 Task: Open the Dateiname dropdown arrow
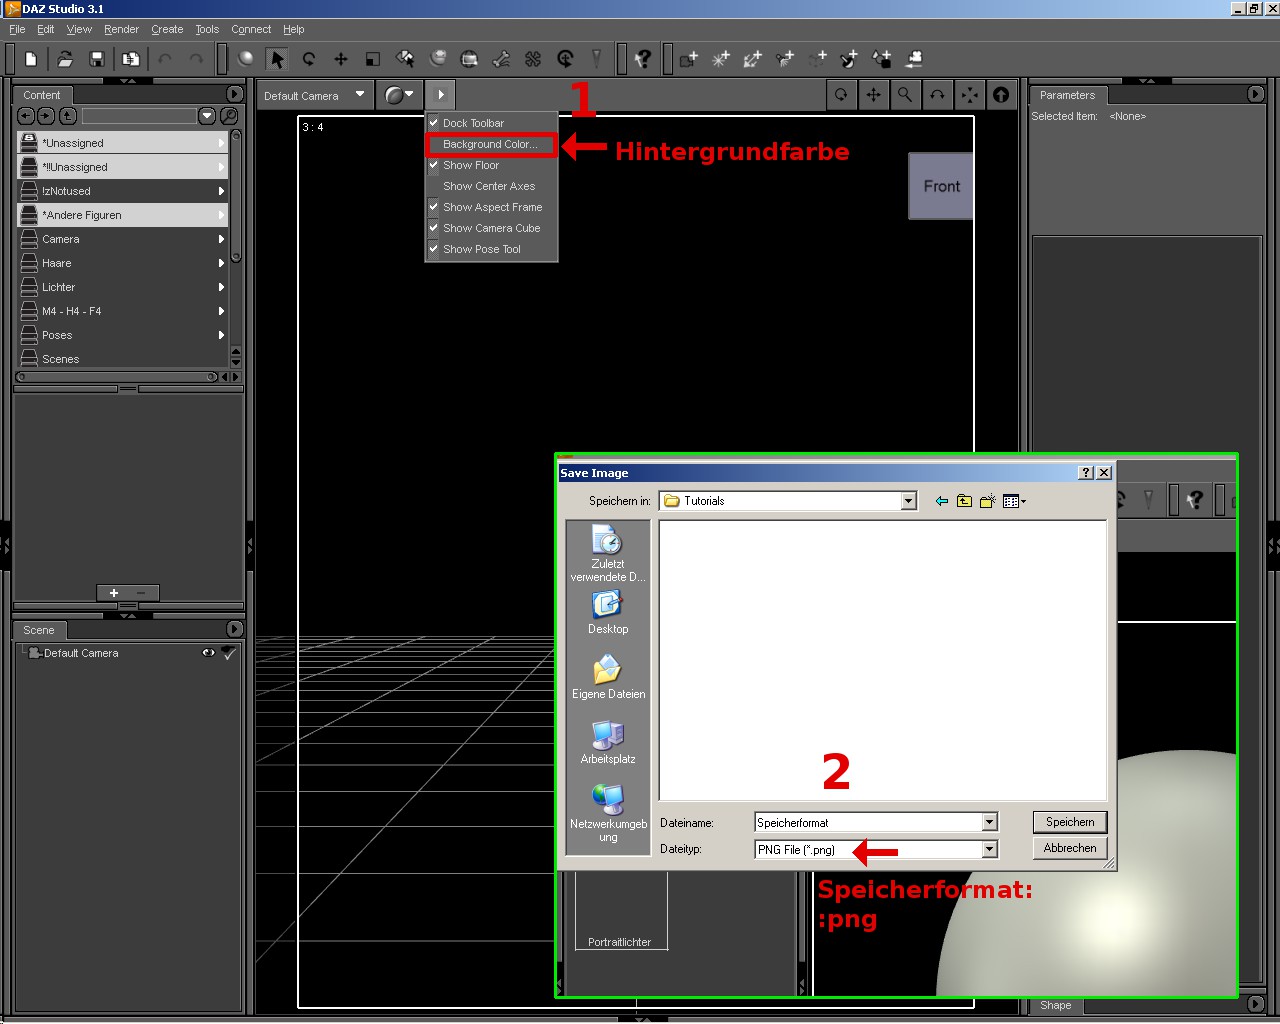[989, 822]
